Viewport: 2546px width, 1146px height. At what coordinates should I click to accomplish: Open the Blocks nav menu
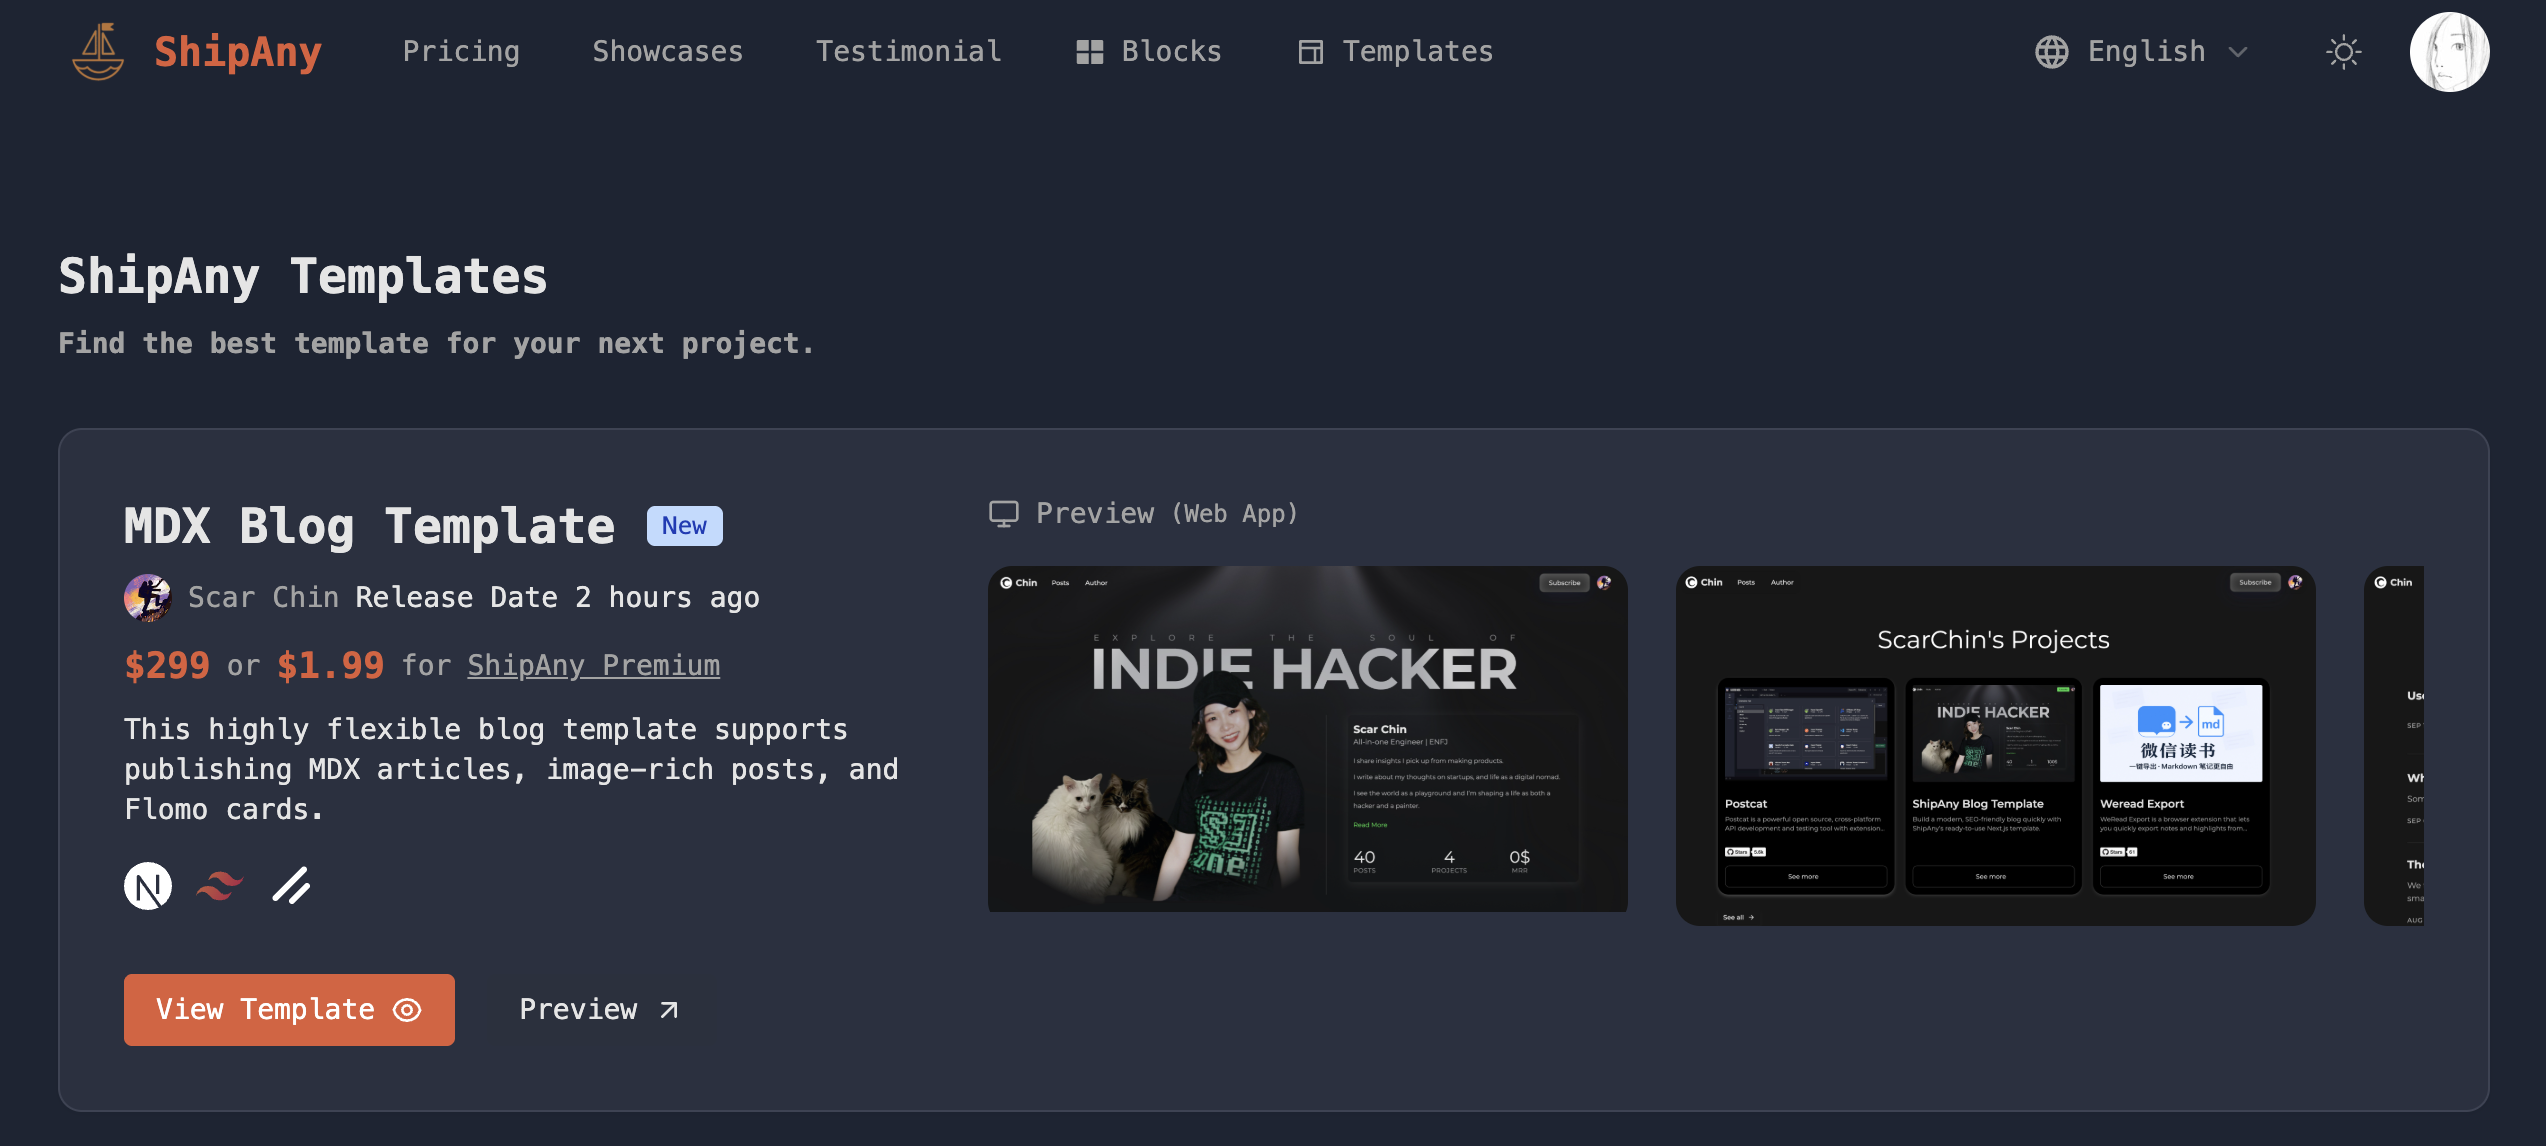[x=1148, y=52]
